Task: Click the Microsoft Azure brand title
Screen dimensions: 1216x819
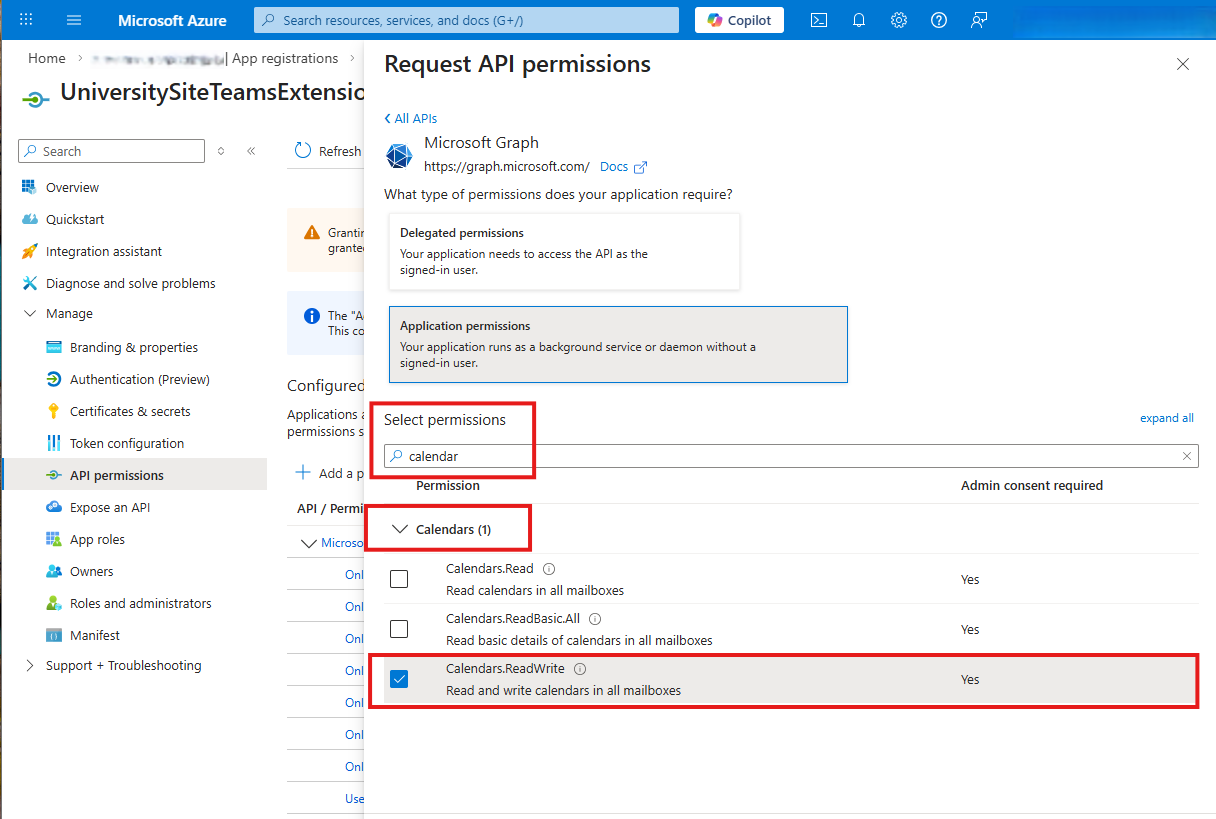Action: 172,20
